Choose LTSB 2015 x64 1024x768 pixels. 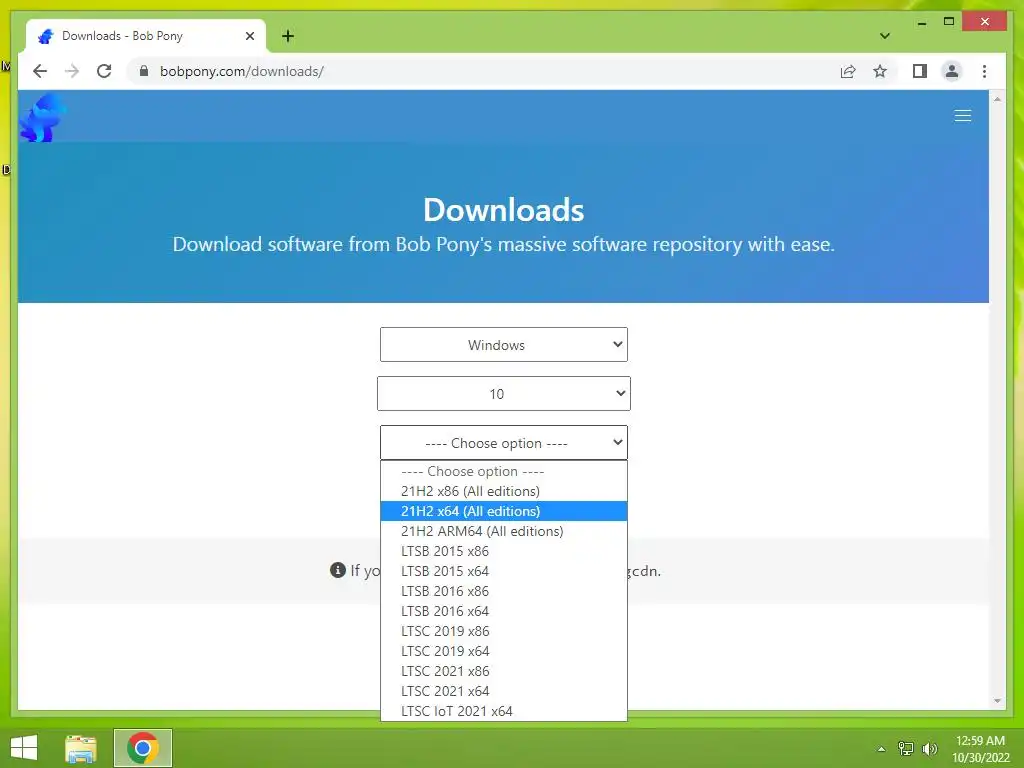coord(504,571)
